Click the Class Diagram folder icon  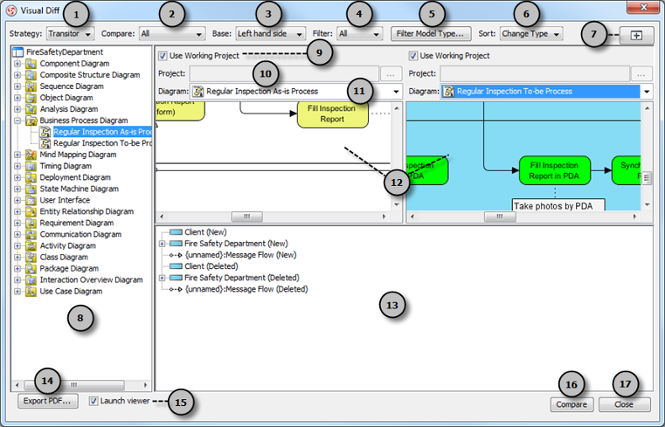coord(31,257)
